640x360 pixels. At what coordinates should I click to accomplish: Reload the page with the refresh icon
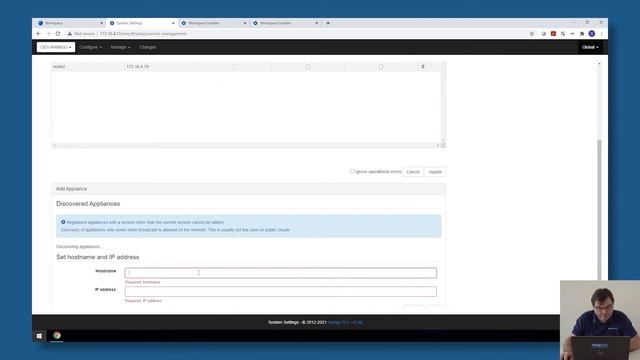(58, 34)
